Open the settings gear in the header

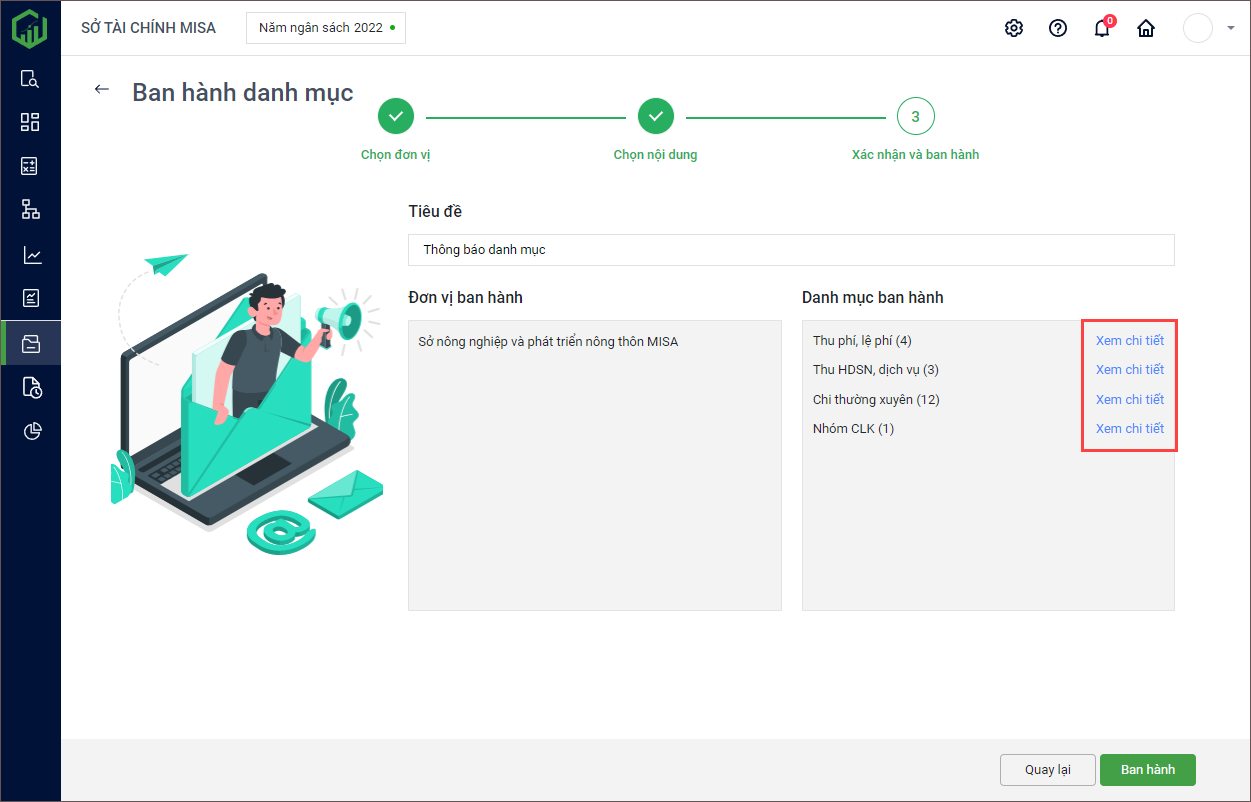[1014, 28]
